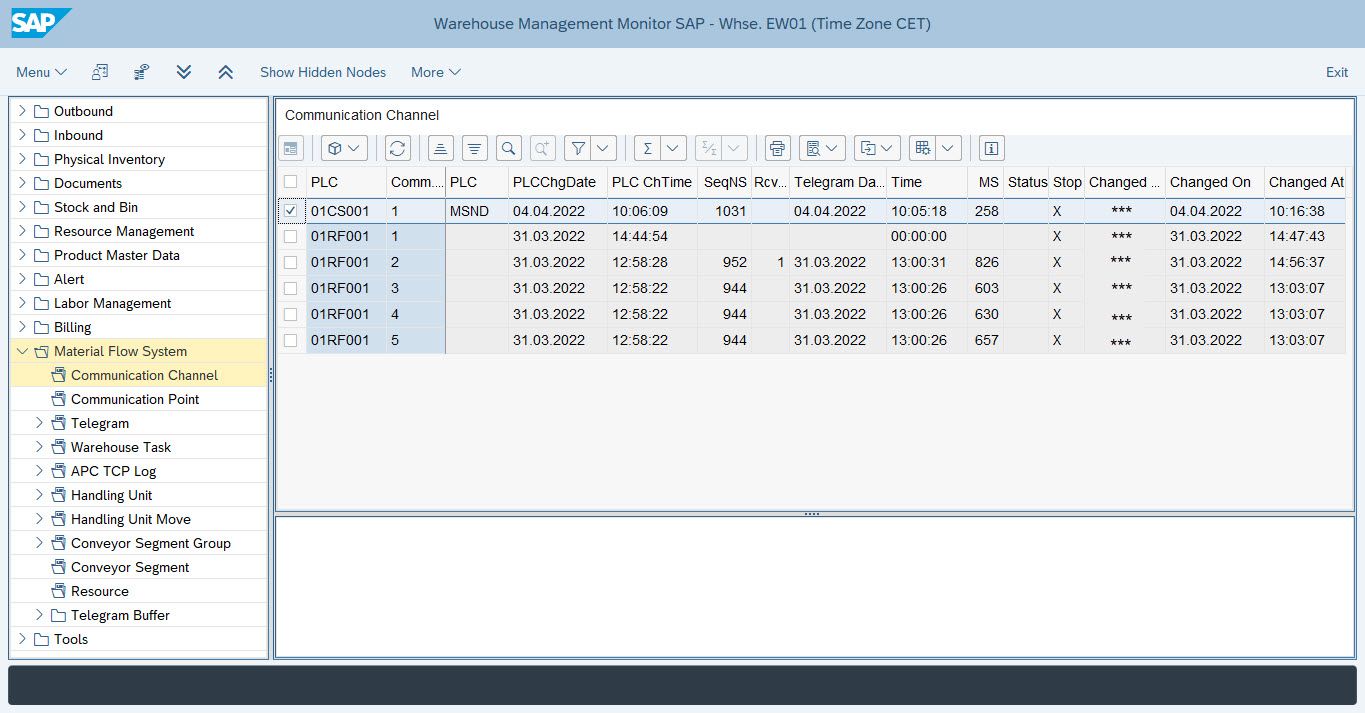Select APC TCP Log node

pyautogui.click(x=113, y=471)
